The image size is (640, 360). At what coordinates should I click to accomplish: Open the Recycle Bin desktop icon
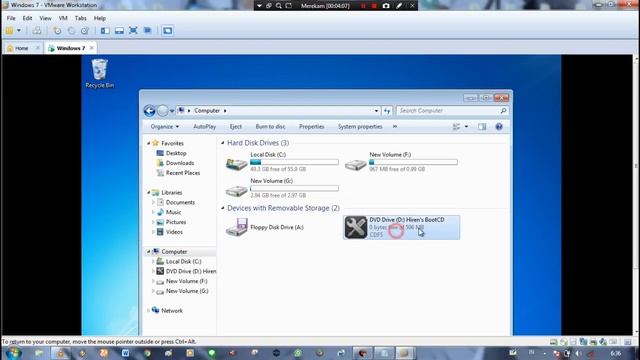point(99,73)
